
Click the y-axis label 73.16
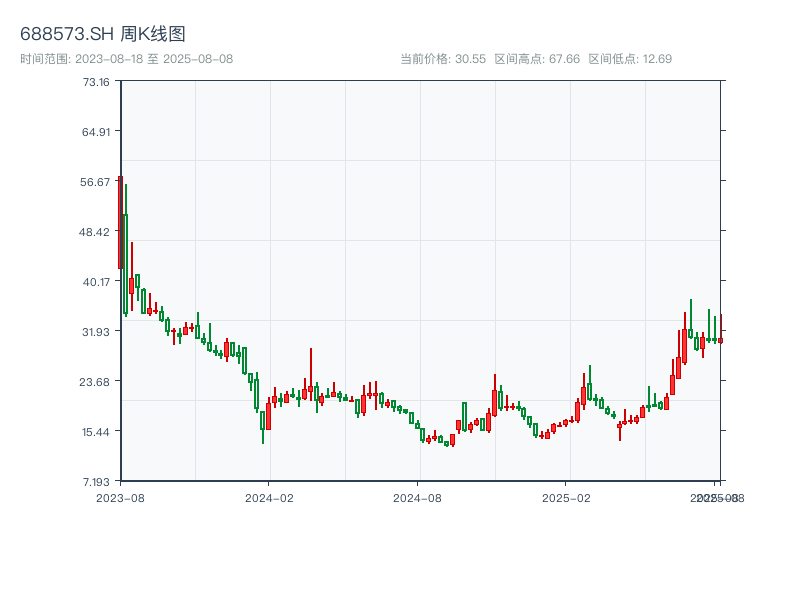[96, 82]
